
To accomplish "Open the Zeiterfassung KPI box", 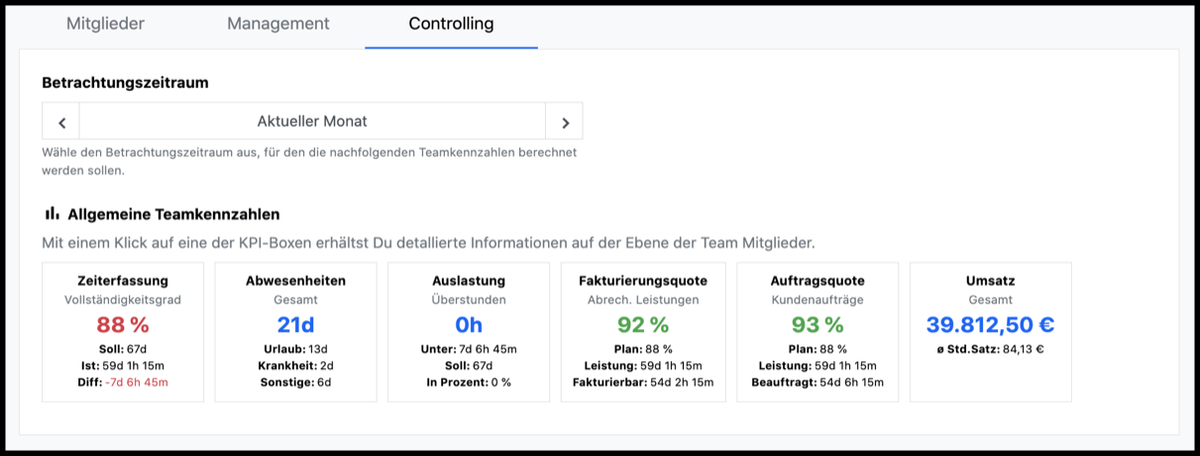I will 123,332.
